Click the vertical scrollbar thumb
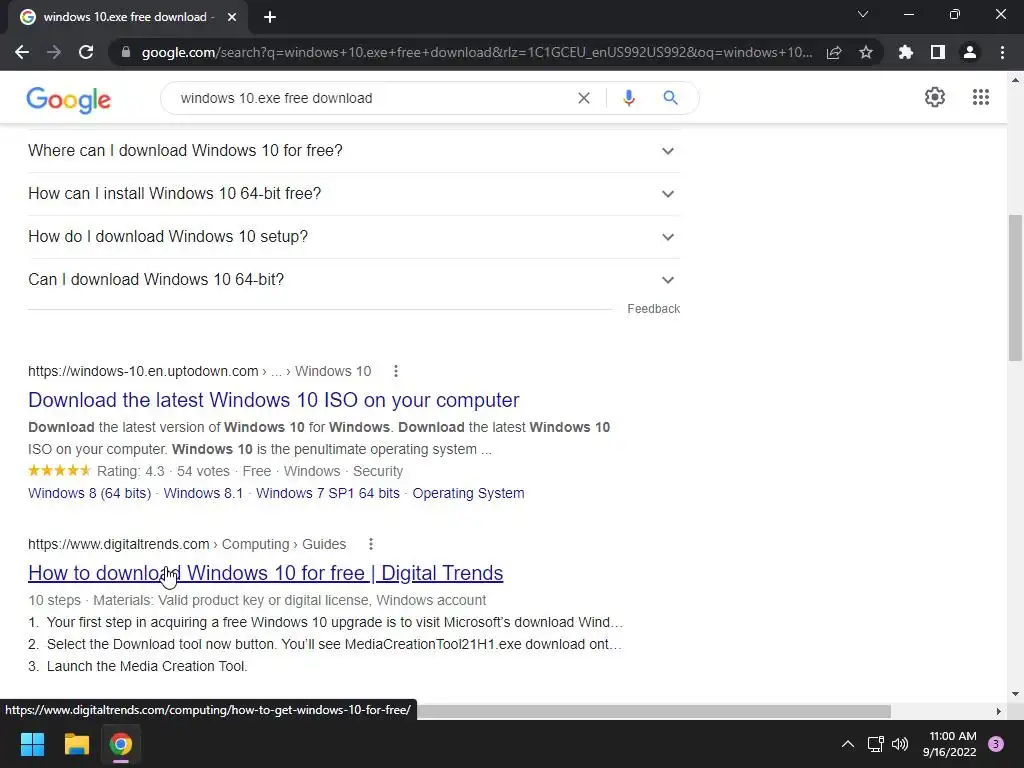1024x768 pixels. pos(1015,287)
